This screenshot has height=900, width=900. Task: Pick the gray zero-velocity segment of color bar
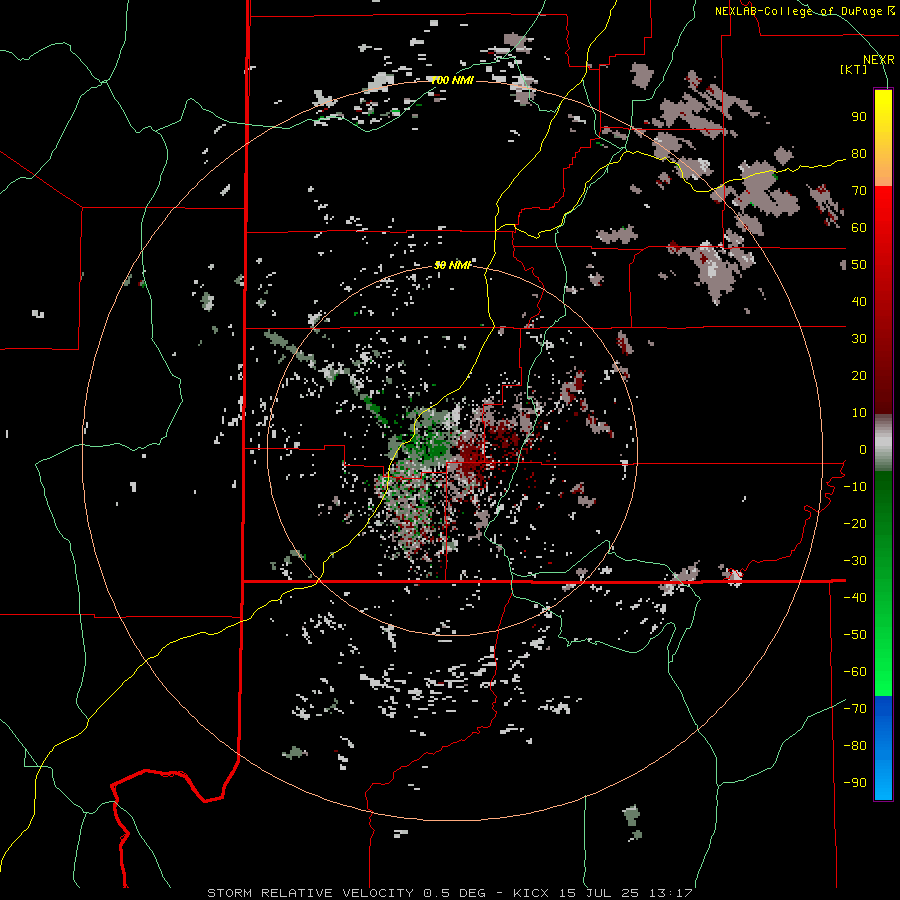click(883, 443)
